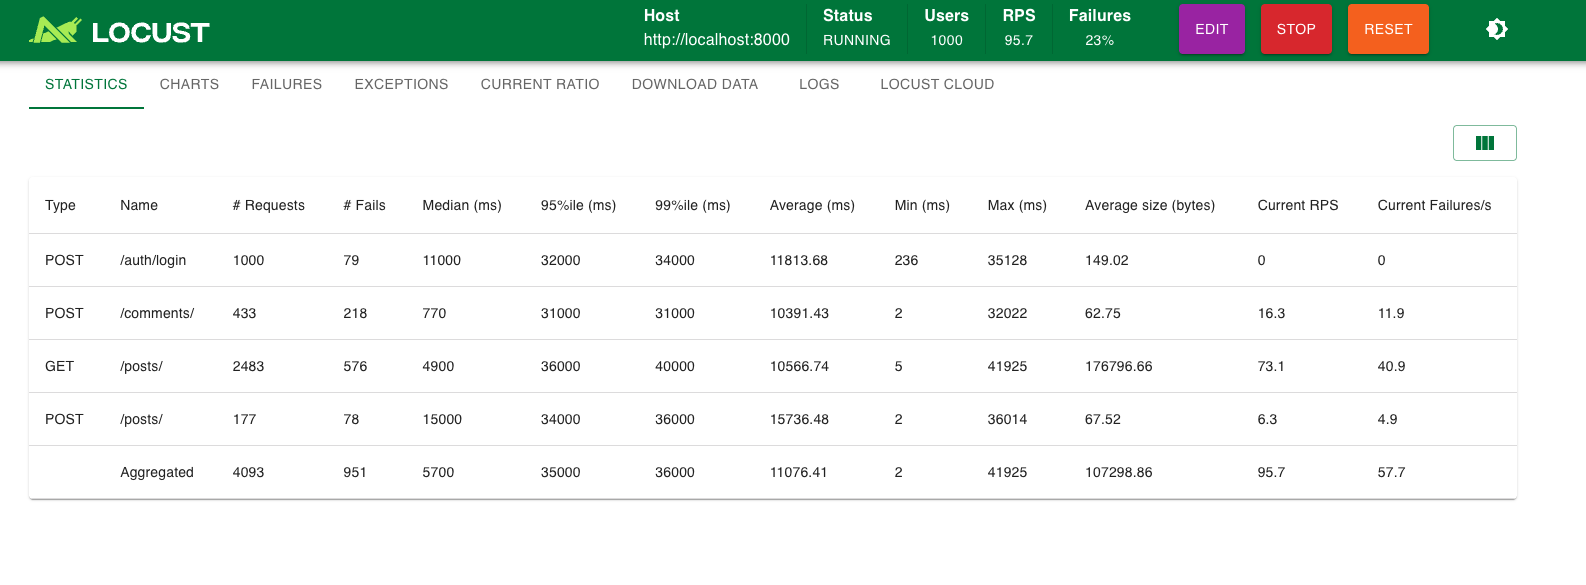Toggle dark mode theme icon
Image resolution: width=1586 pixels, height=585 pixels.
point(1496,29)
